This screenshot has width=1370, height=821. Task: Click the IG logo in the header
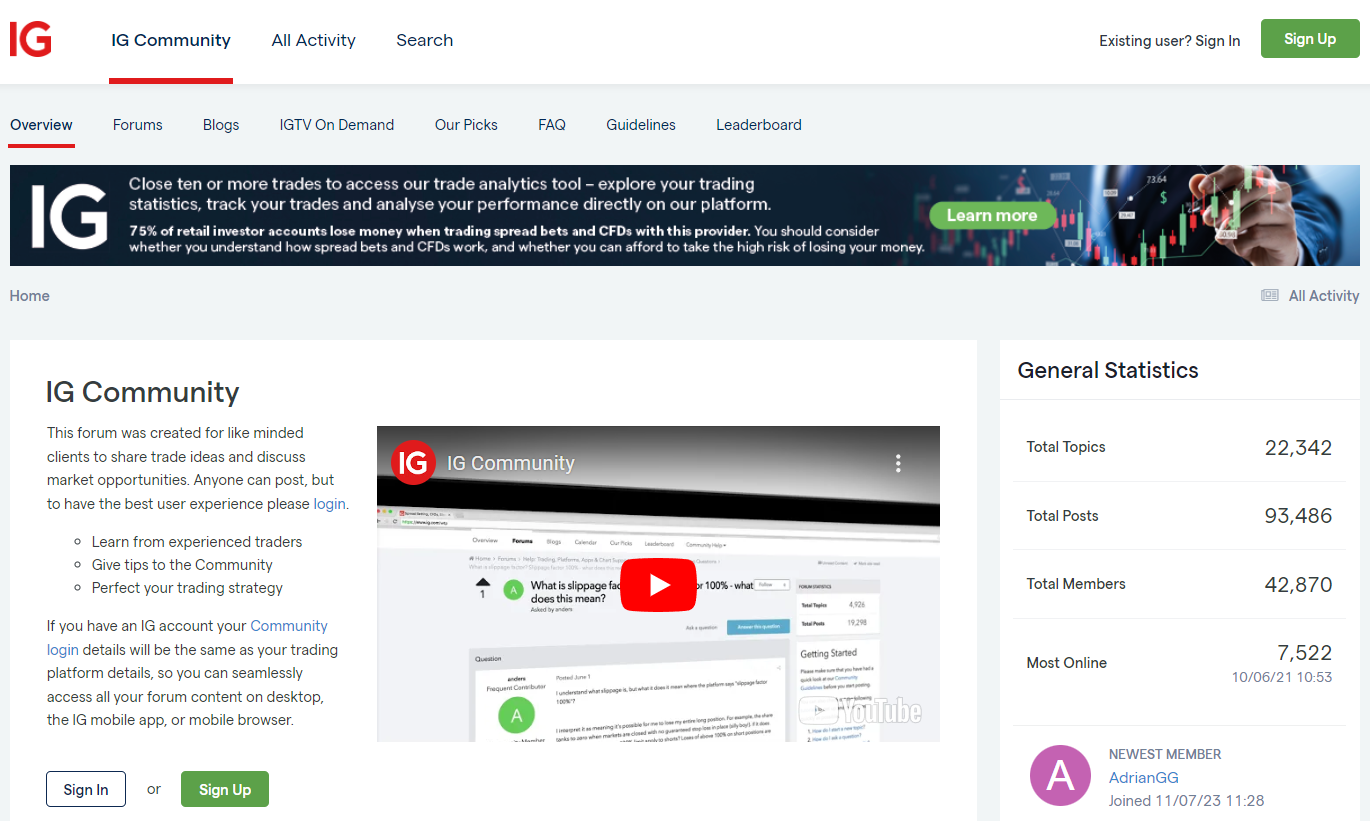pos(30,40)
